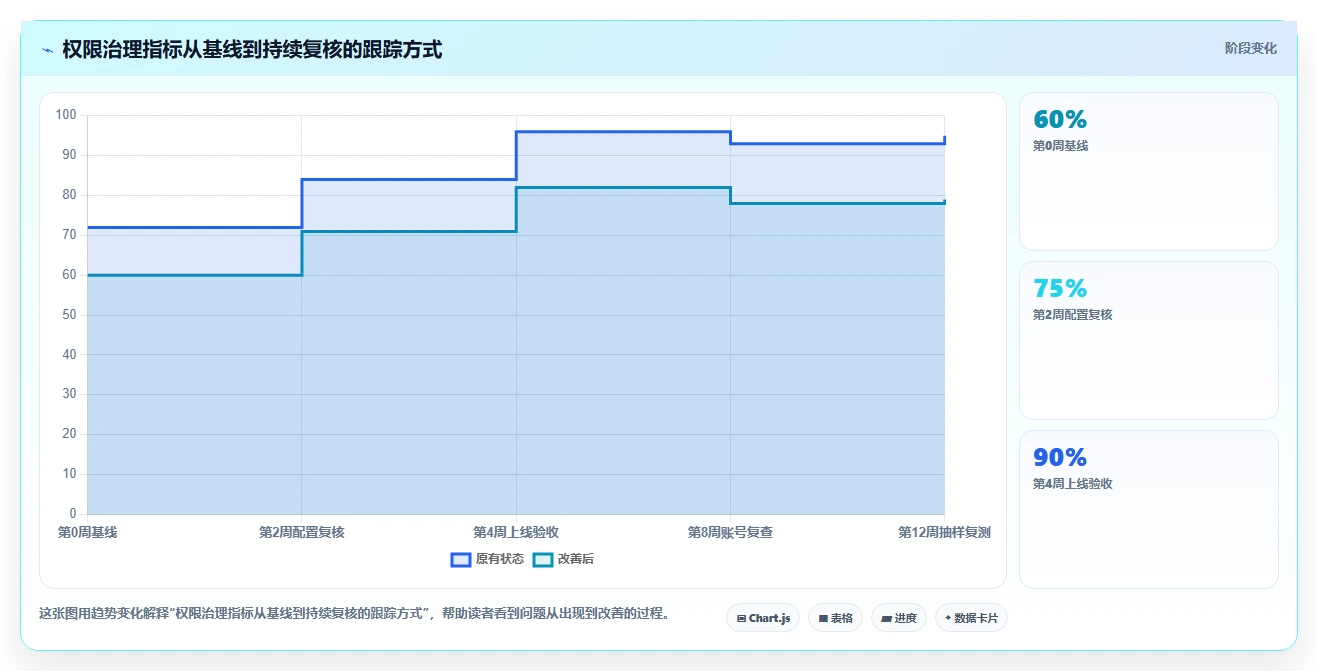The image size is (1318, 671).
Task: Click the 第4周上线验收 axis label
Action: click(x=516, y=532)
